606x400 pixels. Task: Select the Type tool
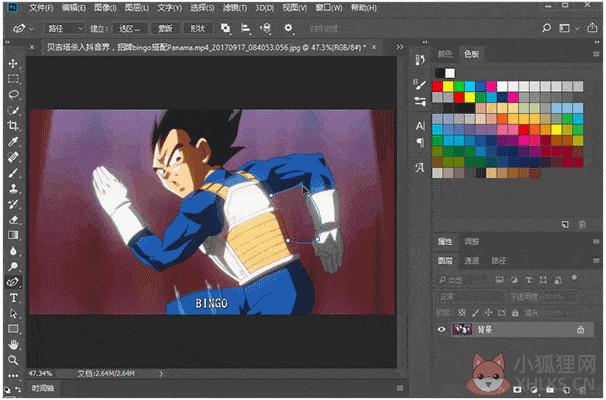(13, 298)
